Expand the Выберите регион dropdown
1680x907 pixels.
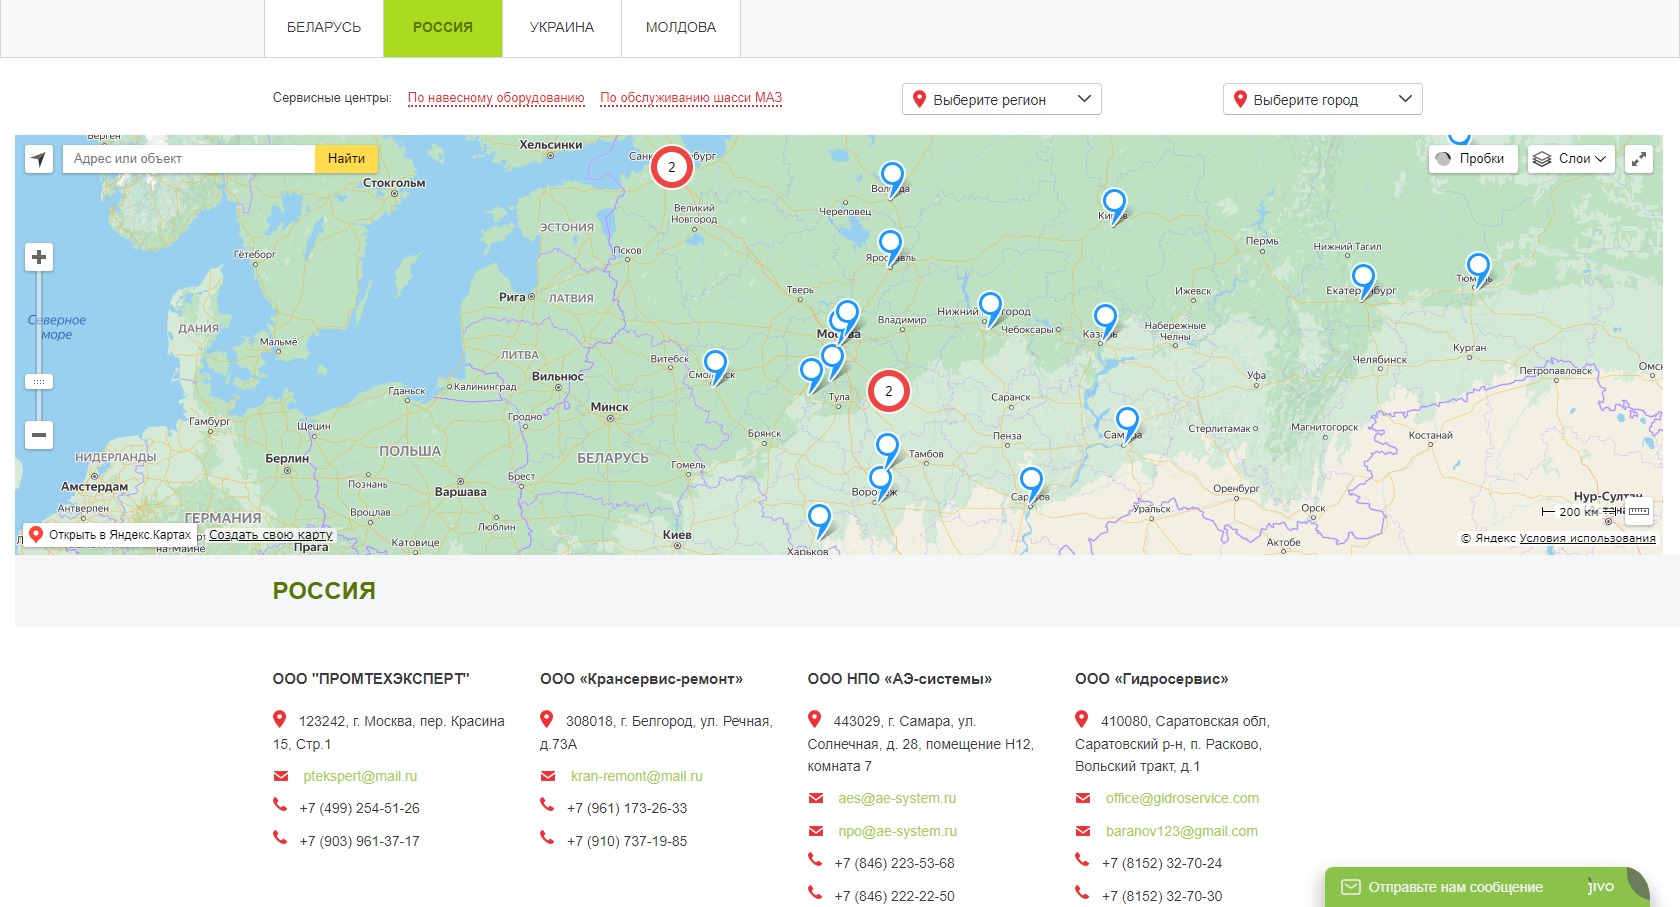pos(1001,99)
